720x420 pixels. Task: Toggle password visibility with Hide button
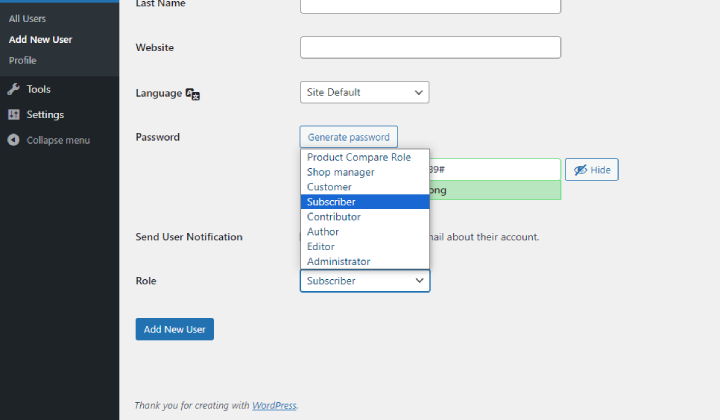click(591, 170)
